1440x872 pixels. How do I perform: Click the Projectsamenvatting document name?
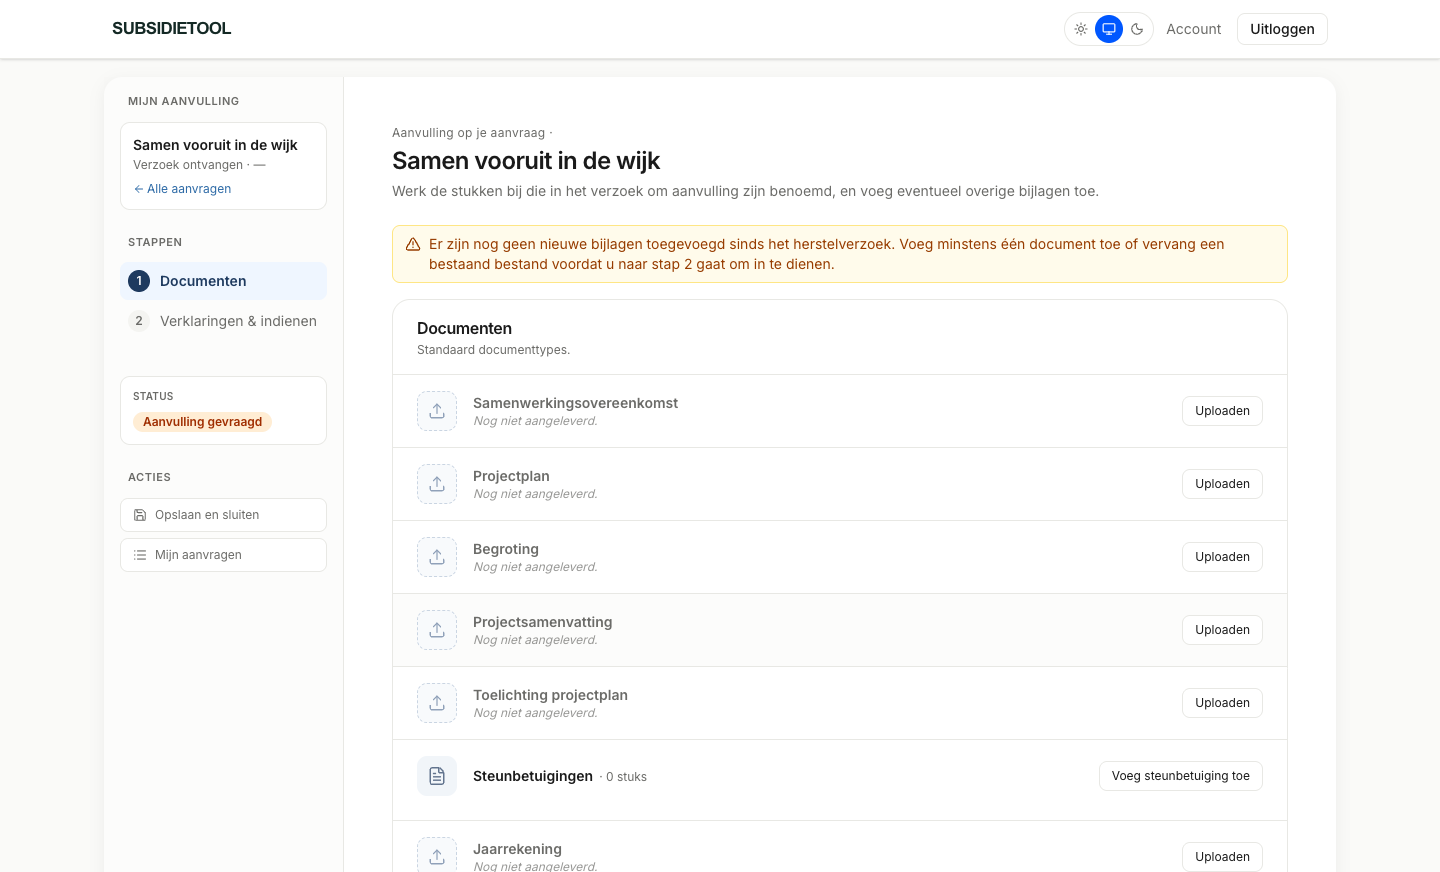pyautogui.click(x=542, y=622)
